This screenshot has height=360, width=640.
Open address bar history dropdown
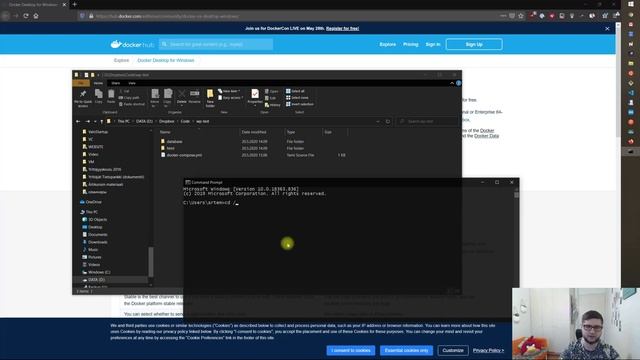click(x=378, y=121)
